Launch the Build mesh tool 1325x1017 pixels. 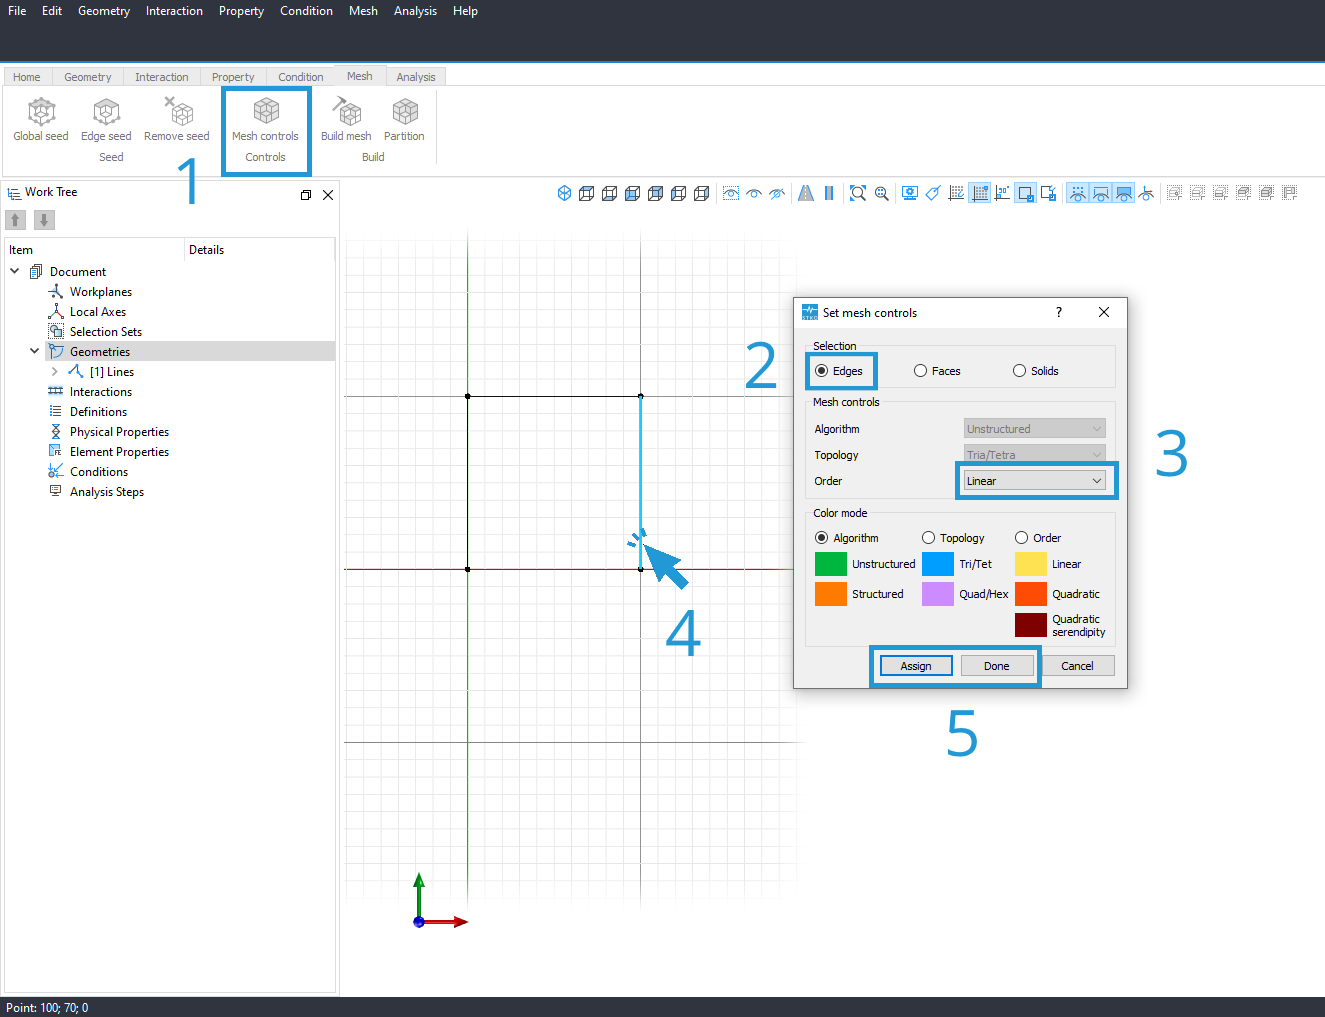pos(346,120)
